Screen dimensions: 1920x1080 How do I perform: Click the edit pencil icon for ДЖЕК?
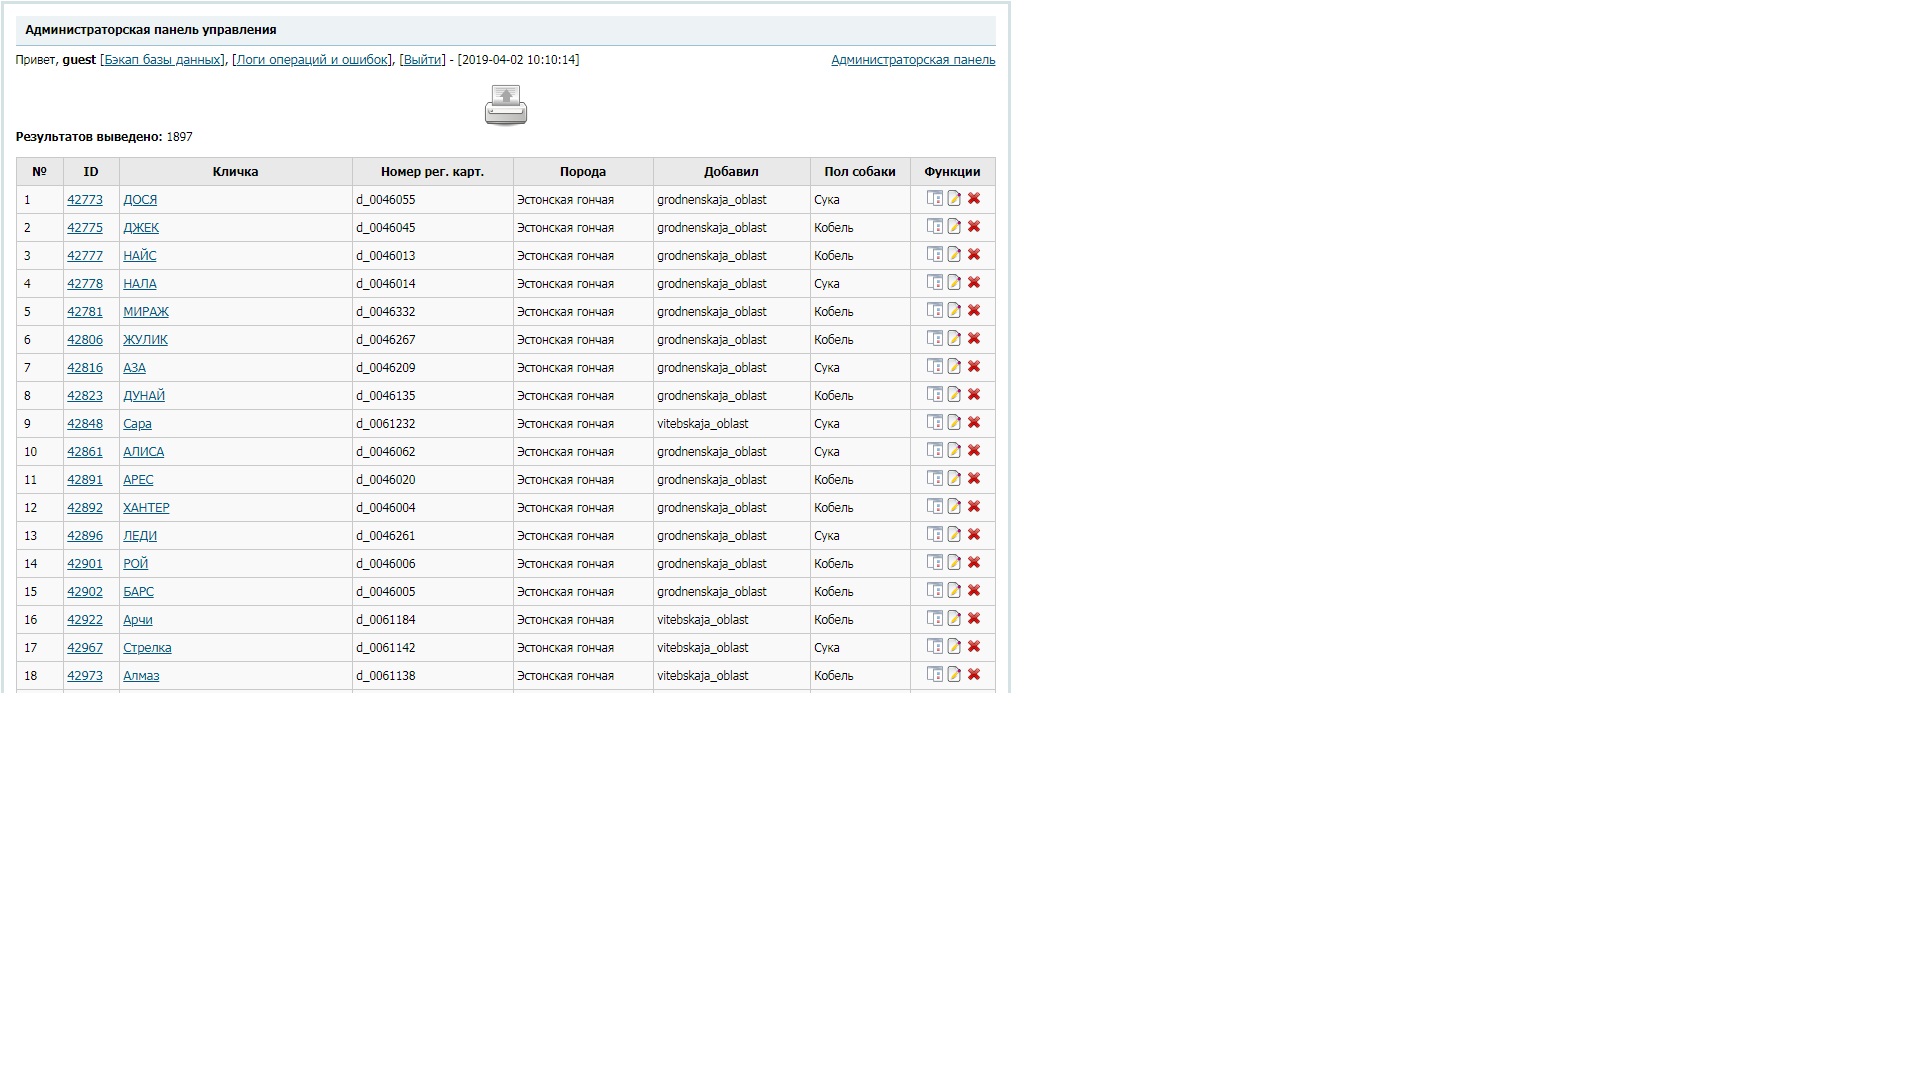tap(954, 227)
